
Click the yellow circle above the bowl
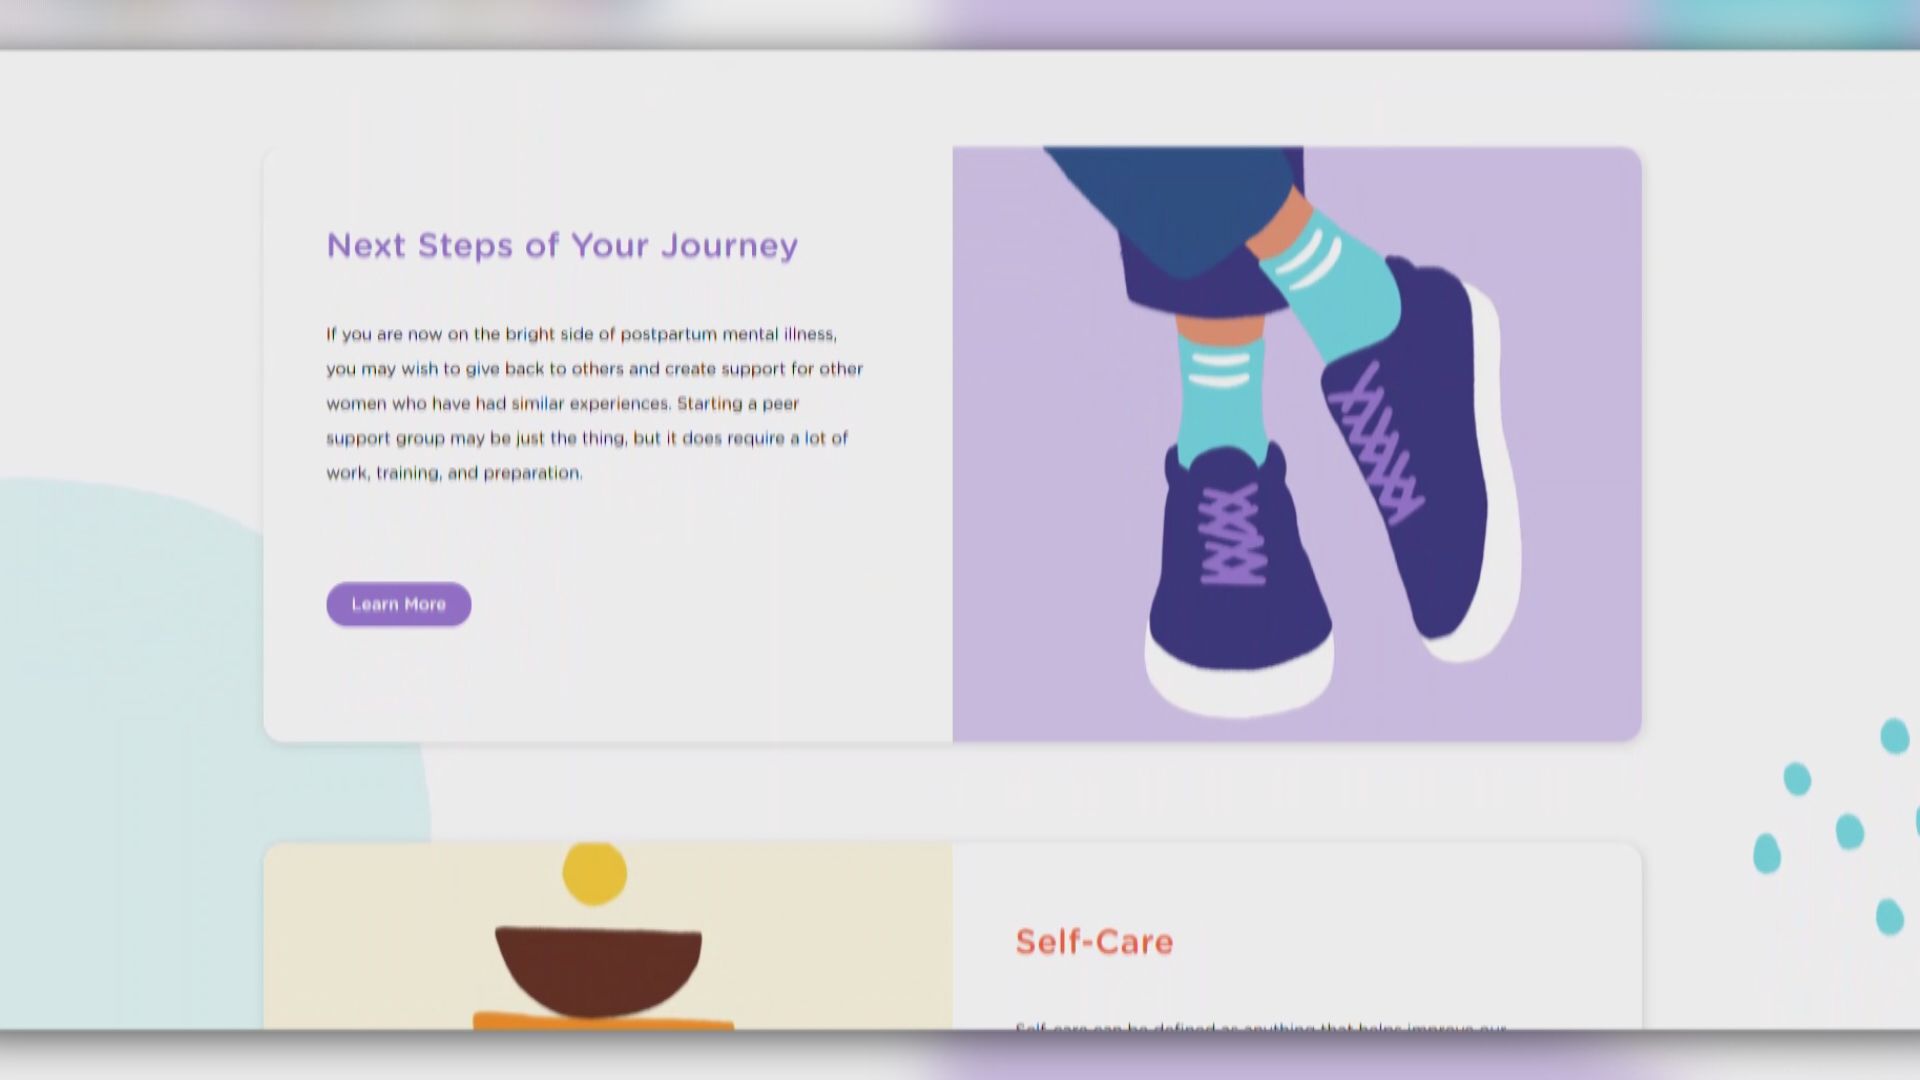595,873
